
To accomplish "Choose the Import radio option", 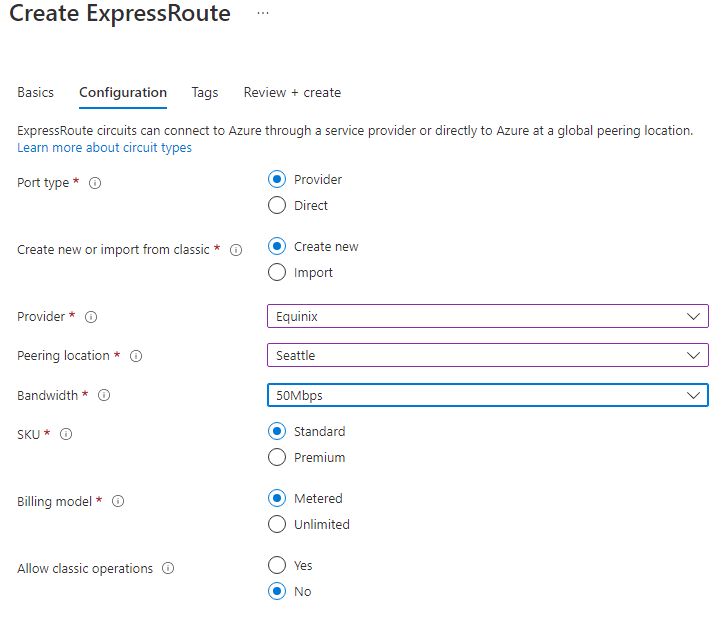I will coord(276,272).
